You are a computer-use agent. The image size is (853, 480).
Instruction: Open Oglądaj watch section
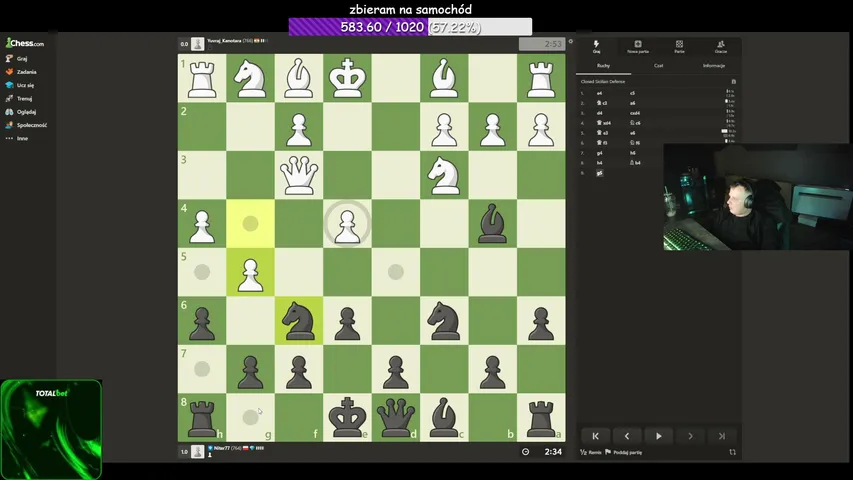coord(21,112)
